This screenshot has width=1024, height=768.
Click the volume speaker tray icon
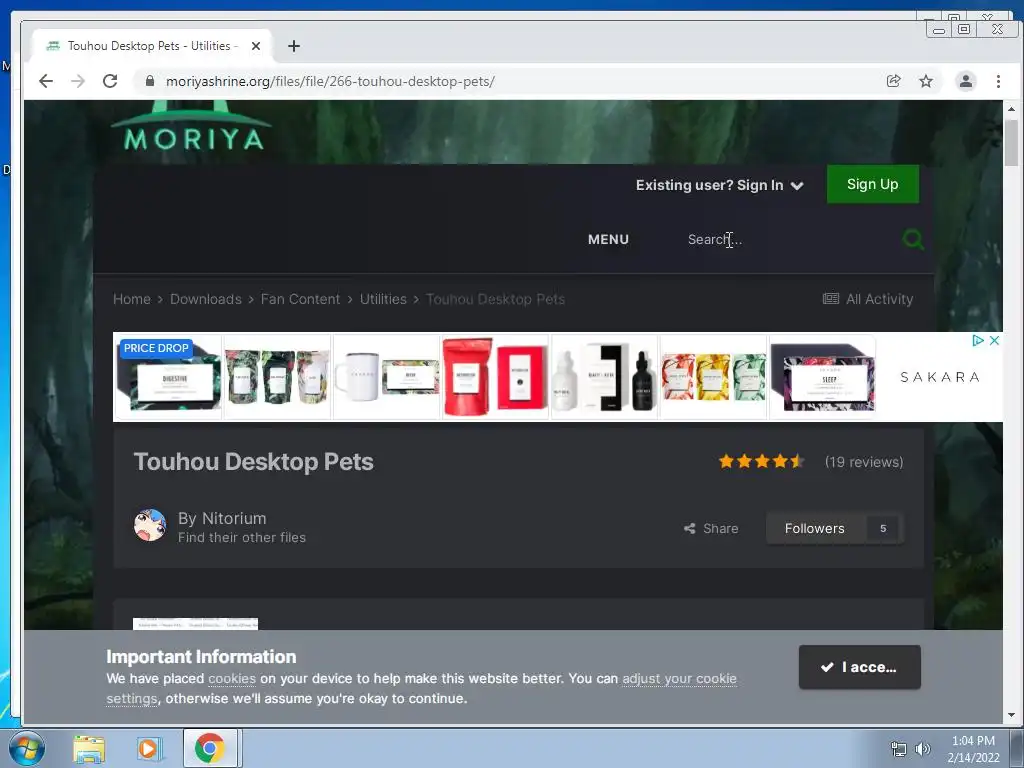click(923, 749)
